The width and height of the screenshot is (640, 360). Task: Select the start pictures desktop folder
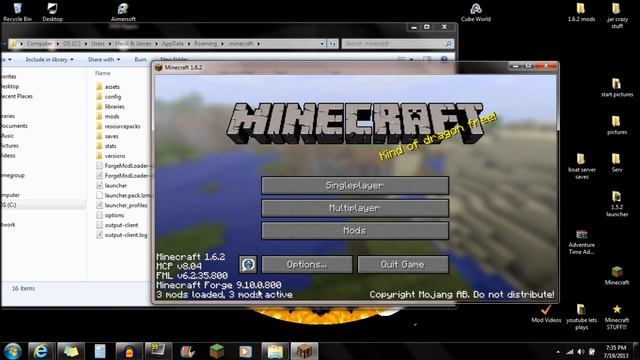(617, 87)
